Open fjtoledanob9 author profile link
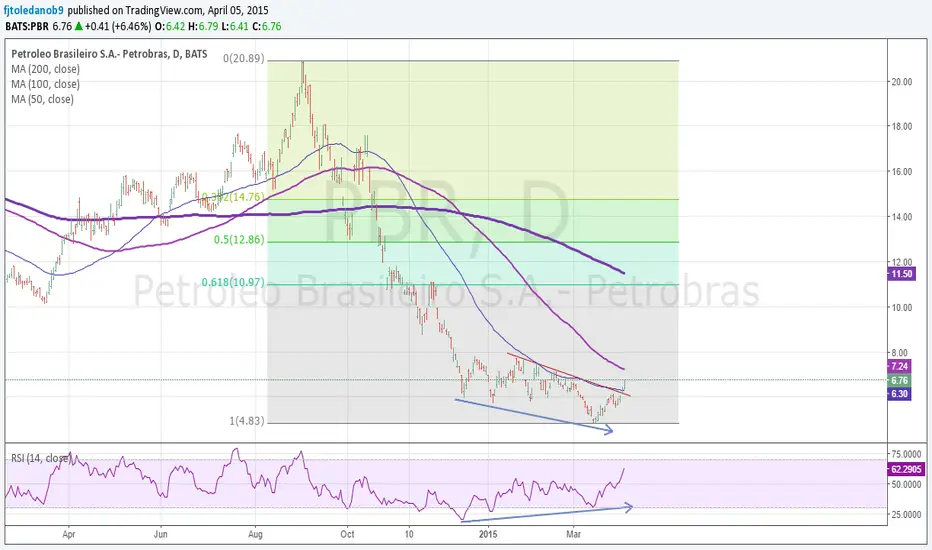 33,10
